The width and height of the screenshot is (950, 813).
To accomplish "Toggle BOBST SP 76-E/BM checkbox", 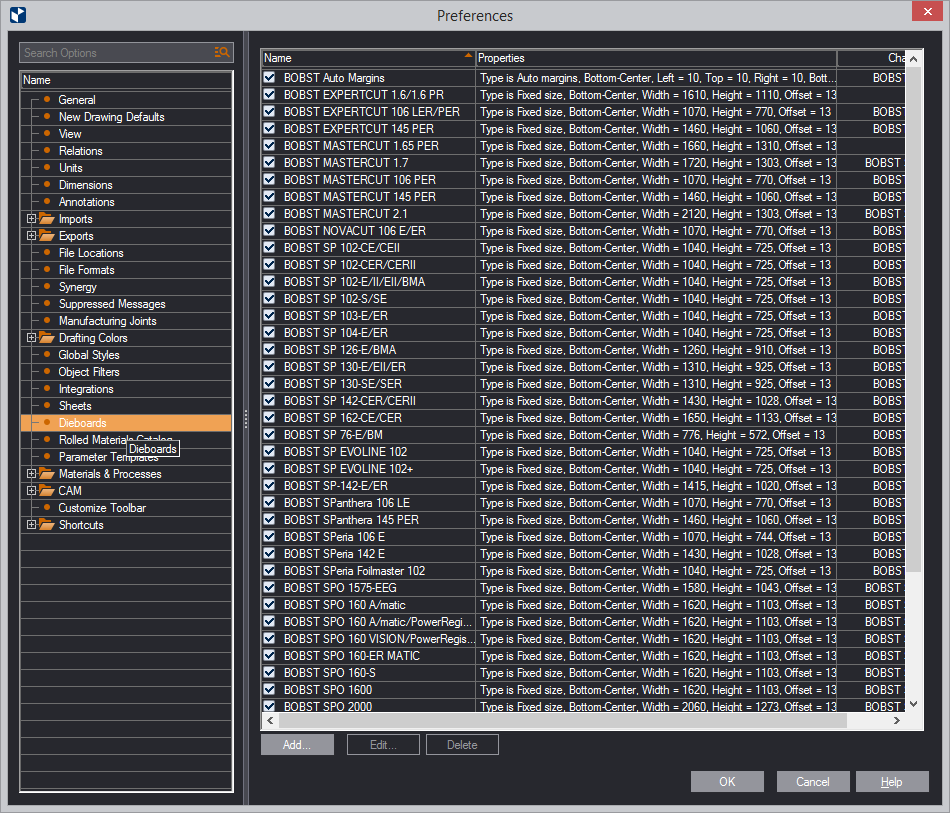I will [270, 434].
